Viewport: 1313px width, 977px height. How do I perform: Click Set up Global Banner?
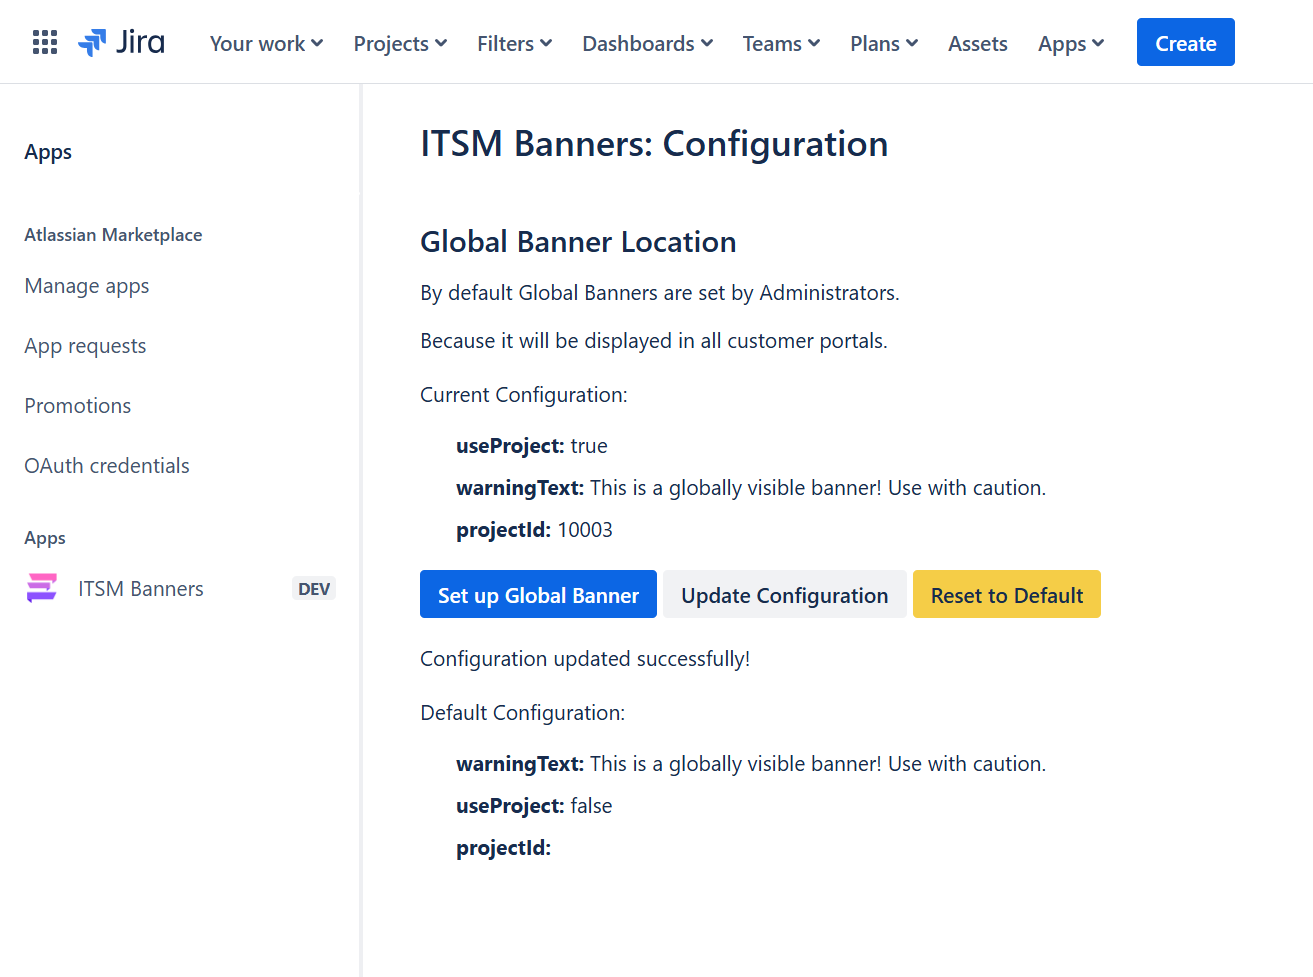tap(538, 594)
